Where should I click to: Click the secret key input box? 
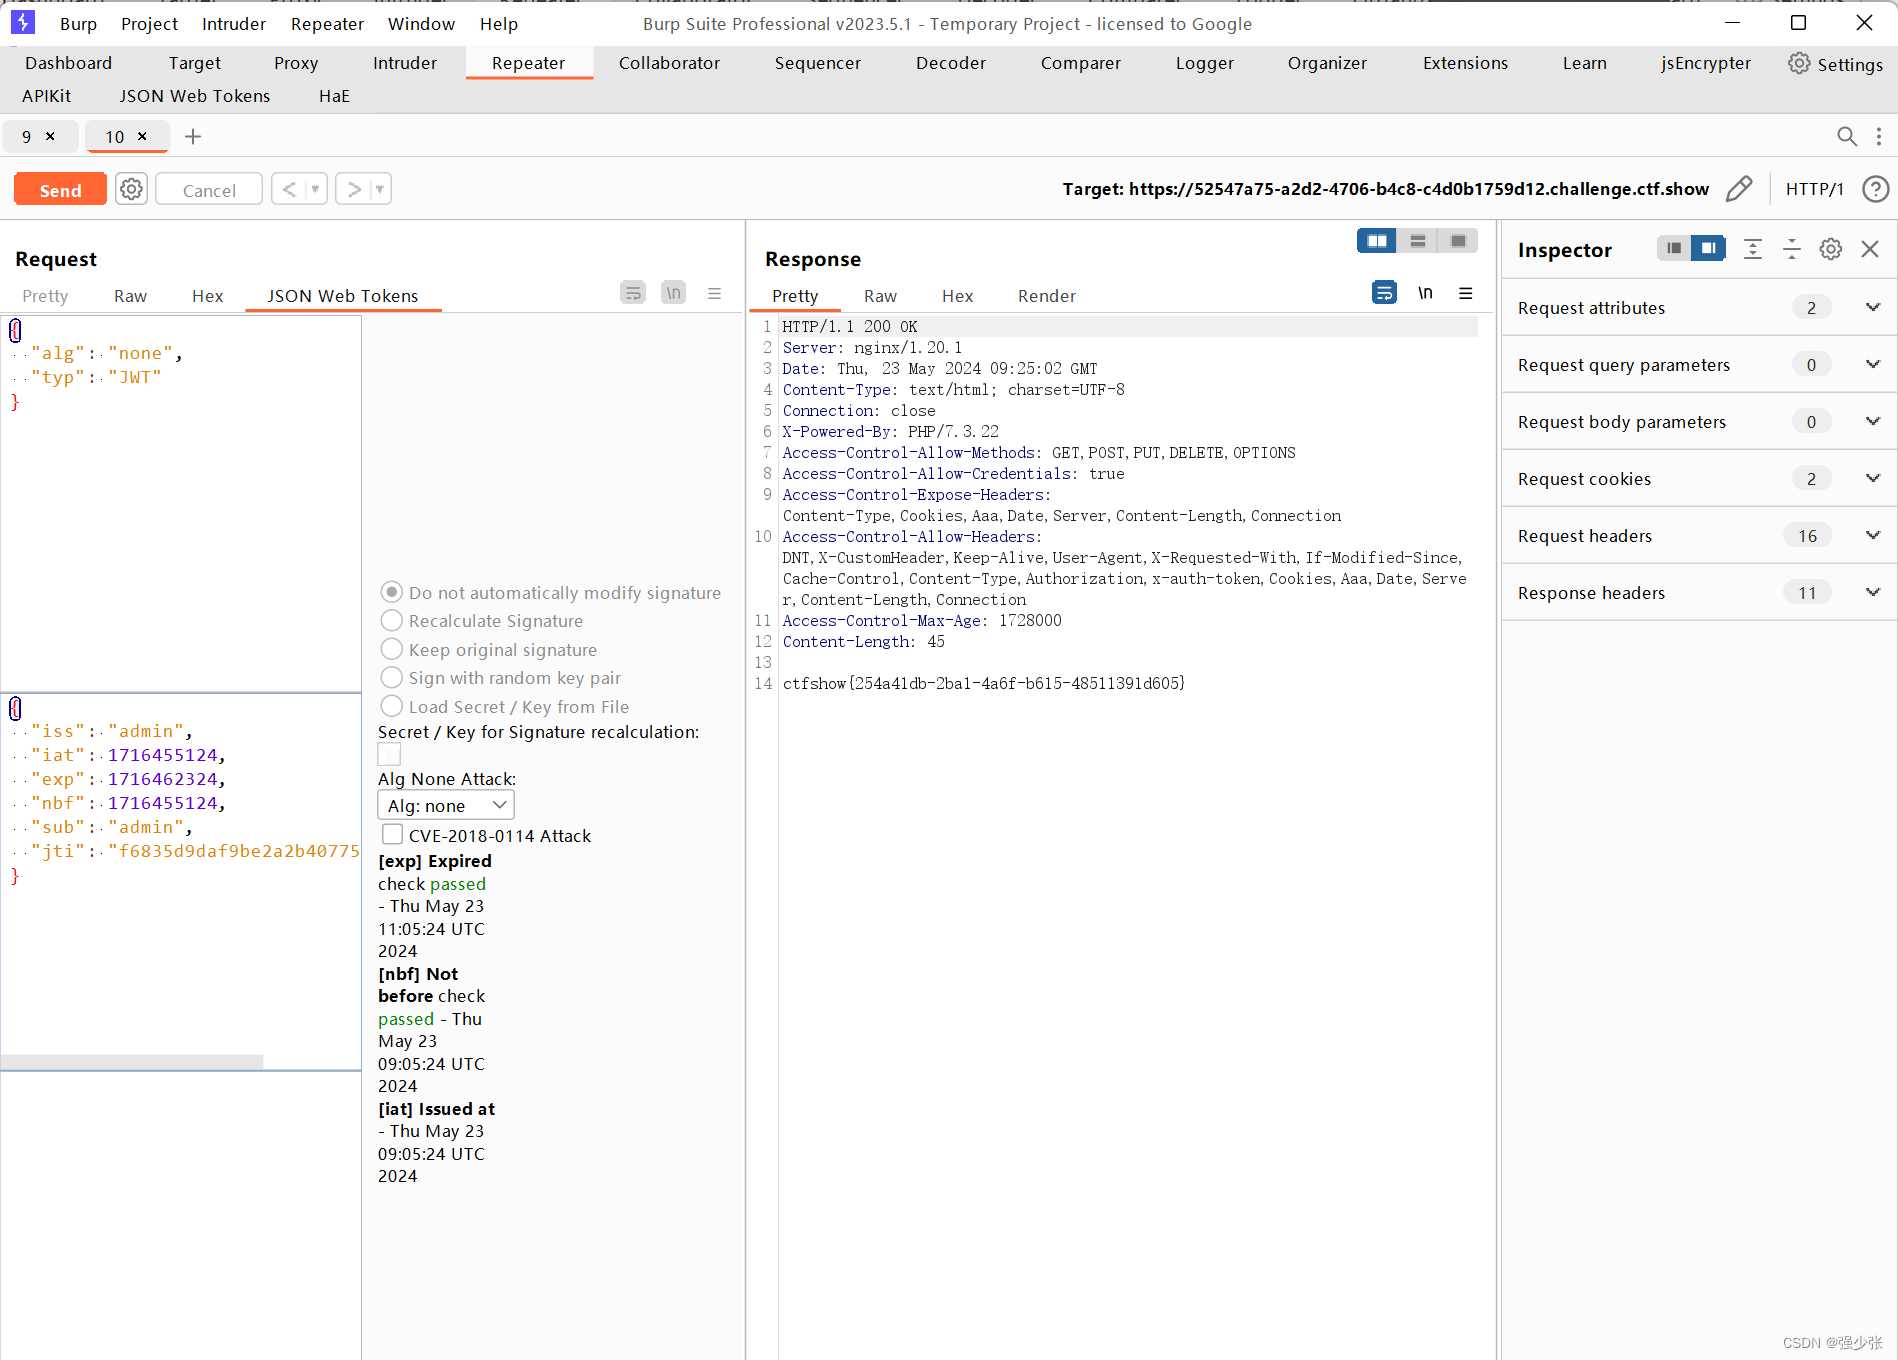[389, 755]
